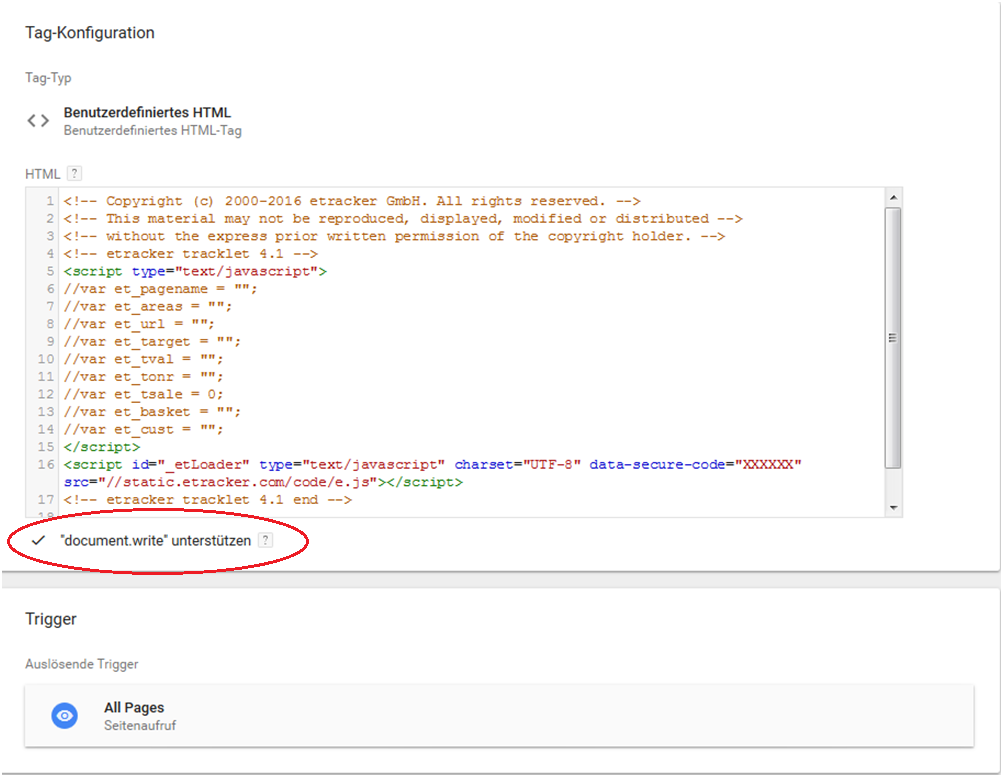The width and height of the screenshot is (1003, 777).
Task: Place cursor in the //var et_areas line
Action: coord(148,306)
